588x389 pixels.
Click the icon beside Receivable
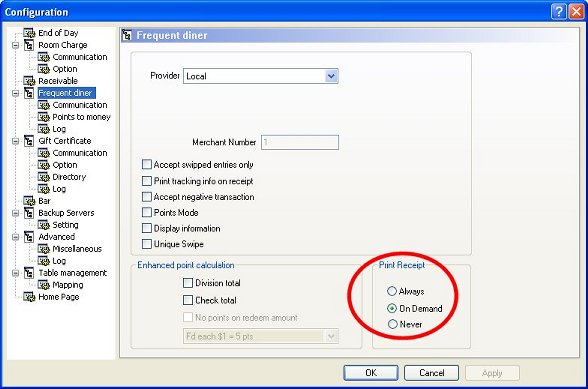(29, 81)
